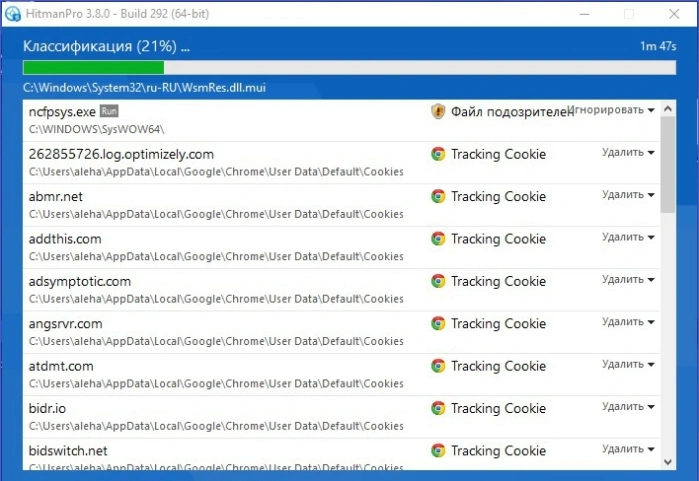Click Cookies path under angsrvr.com
Viewport: 699px width, 481px height.
click(216, 341)
